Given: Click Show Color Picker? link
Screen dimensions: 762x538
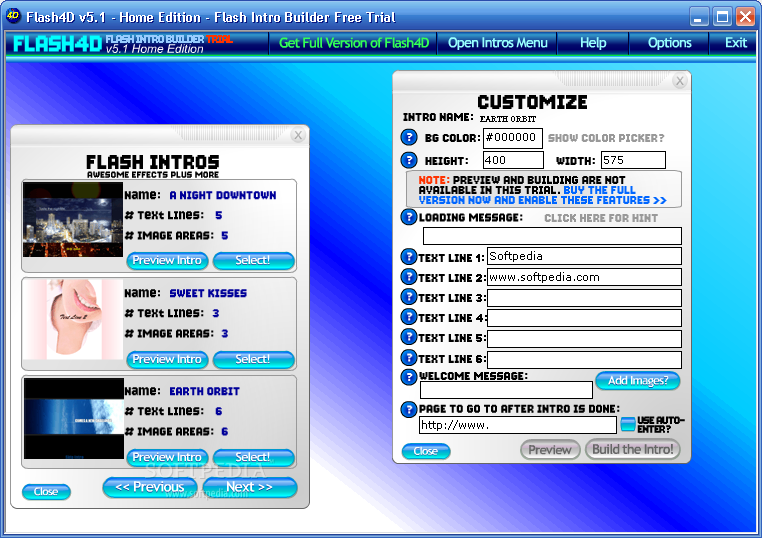Looking at the screenshot, I should click(x=606, y=138).
